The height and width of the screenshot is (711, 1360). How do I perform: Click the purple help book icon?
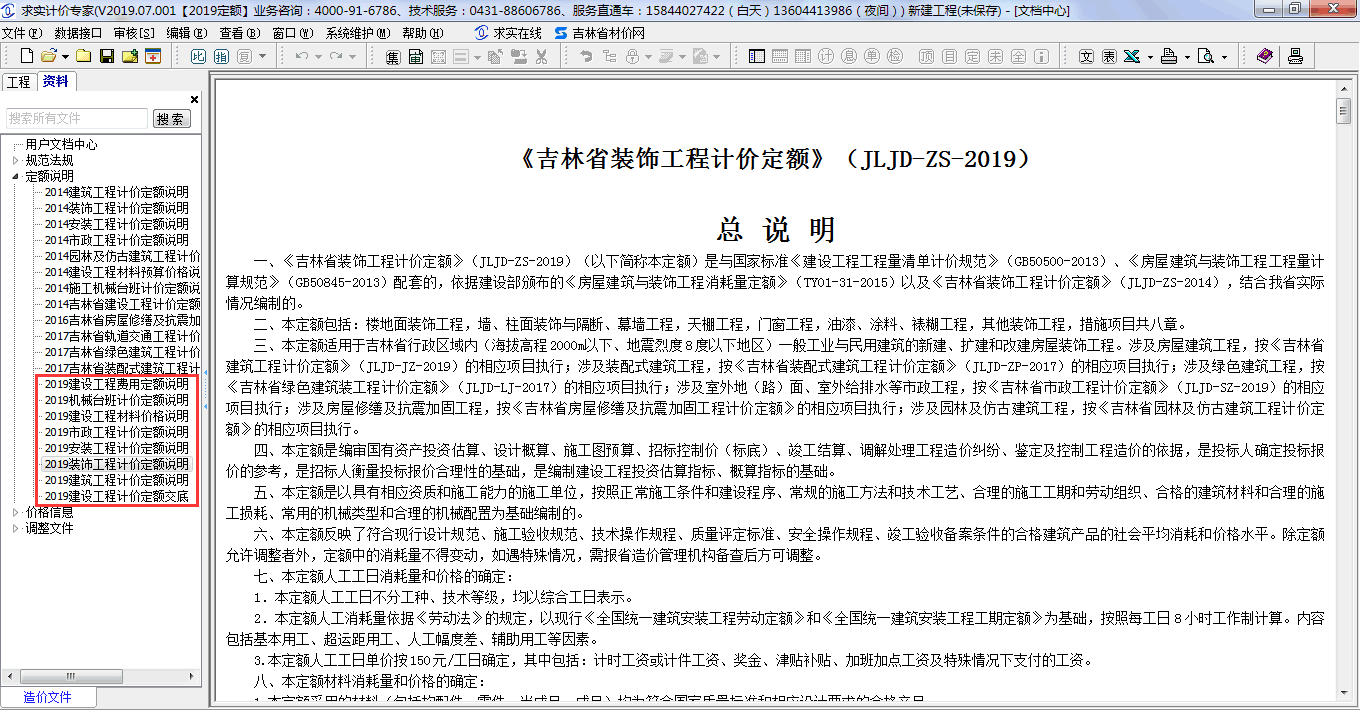tap(1265, 56)
